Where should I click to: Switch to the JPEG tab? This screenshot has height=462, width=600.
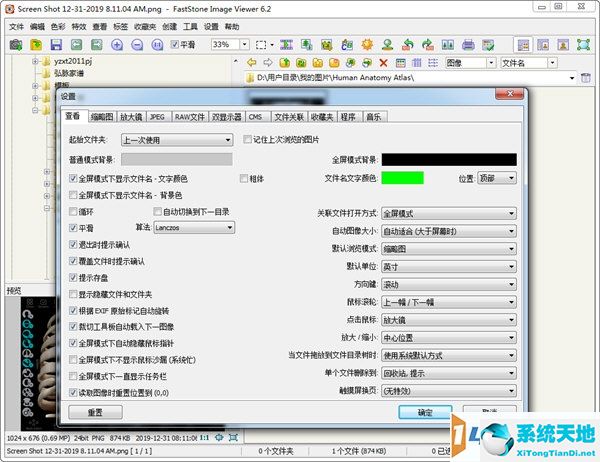pos(157,117)
